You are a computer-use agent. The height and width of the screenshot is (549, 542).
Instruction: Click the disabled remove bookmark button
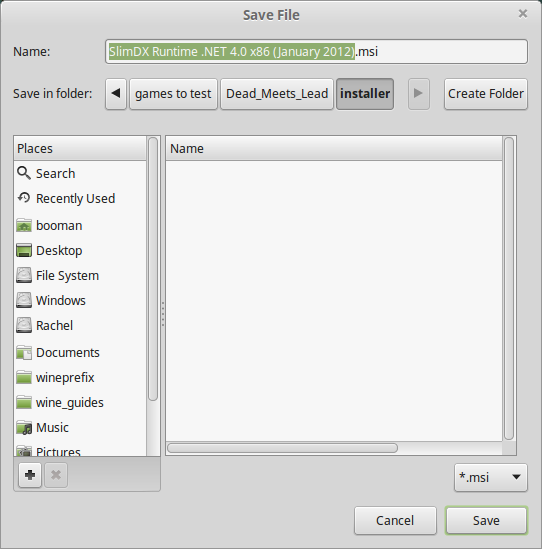(x=56, y=475)
